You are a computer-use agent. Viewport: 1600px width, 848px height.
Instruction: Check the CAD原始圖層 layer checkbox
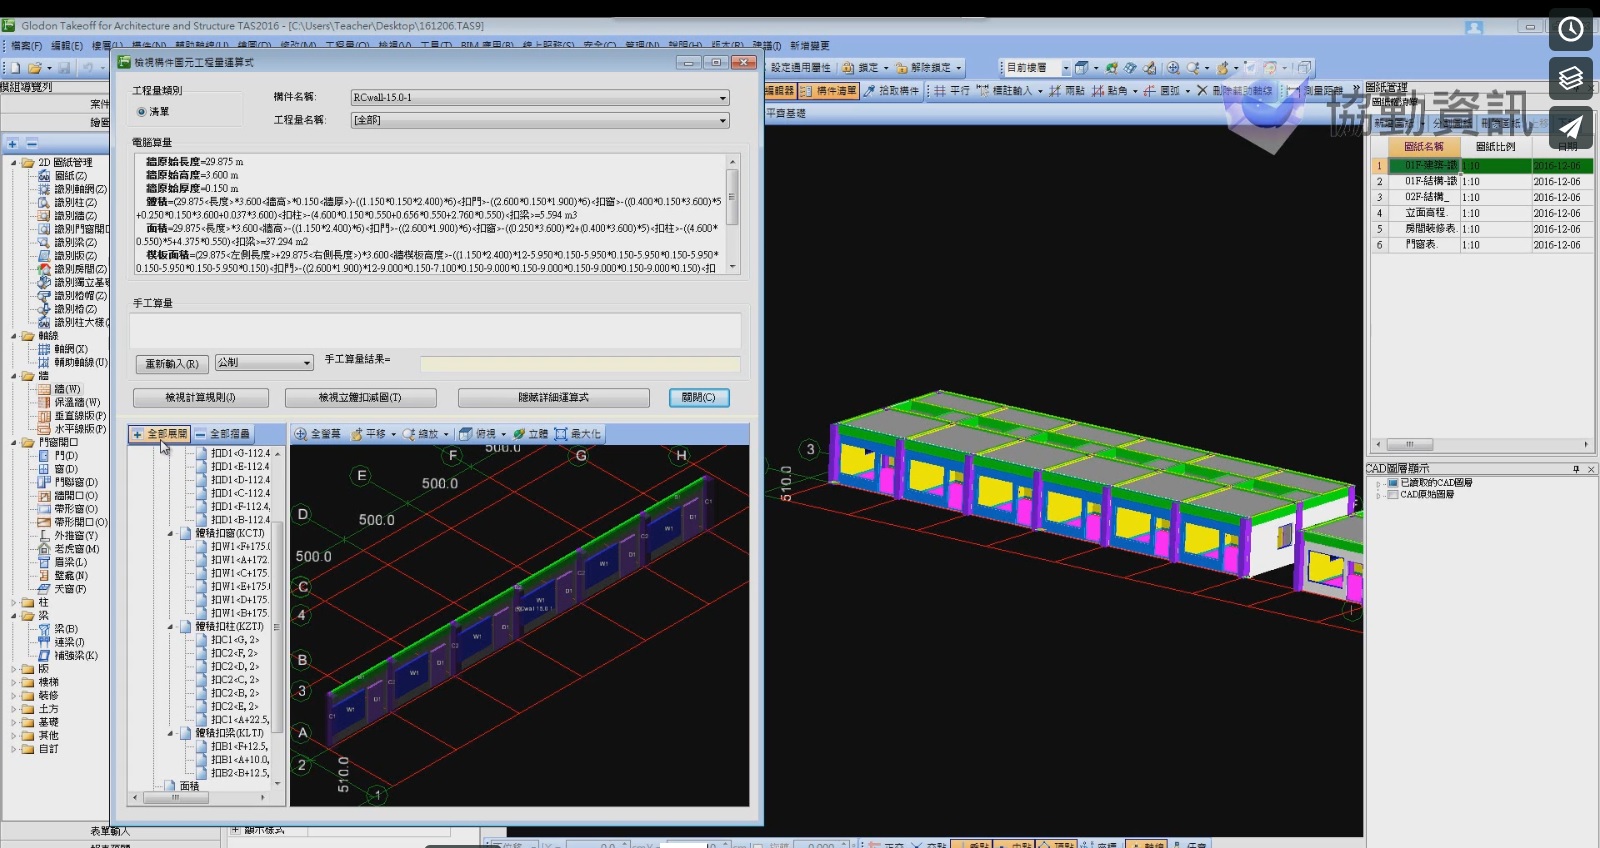[x=1392, y=495]
